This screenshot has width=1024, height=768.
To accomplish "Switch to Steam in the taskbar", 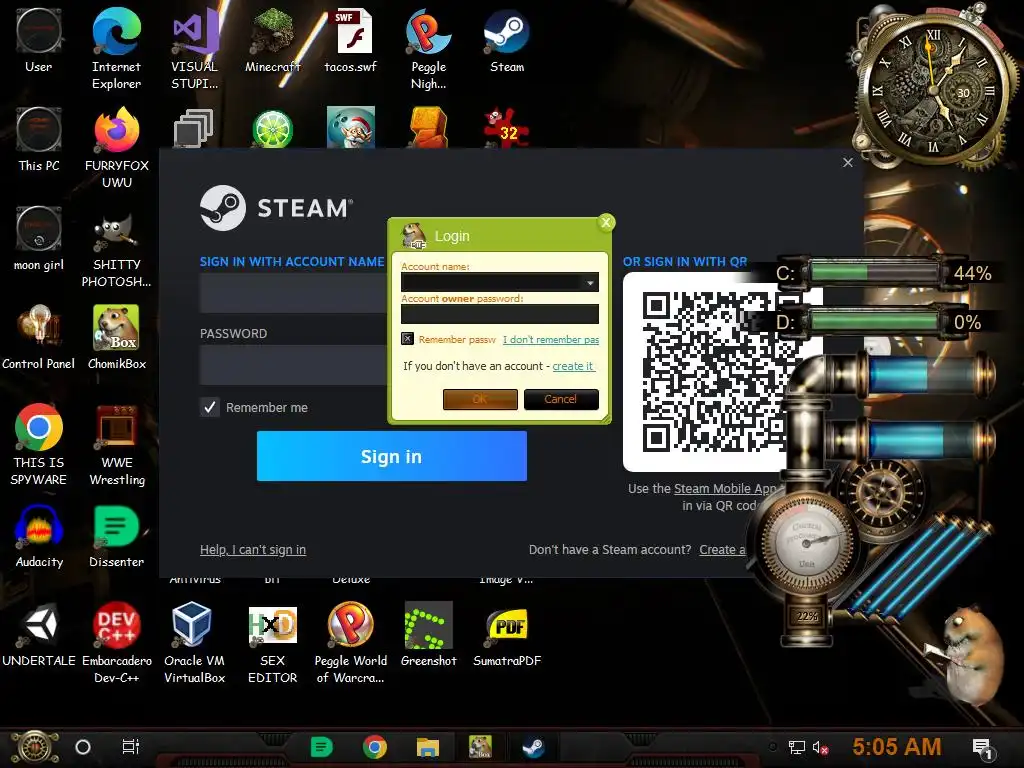I will pyautogui.click(x=534, y=747).
